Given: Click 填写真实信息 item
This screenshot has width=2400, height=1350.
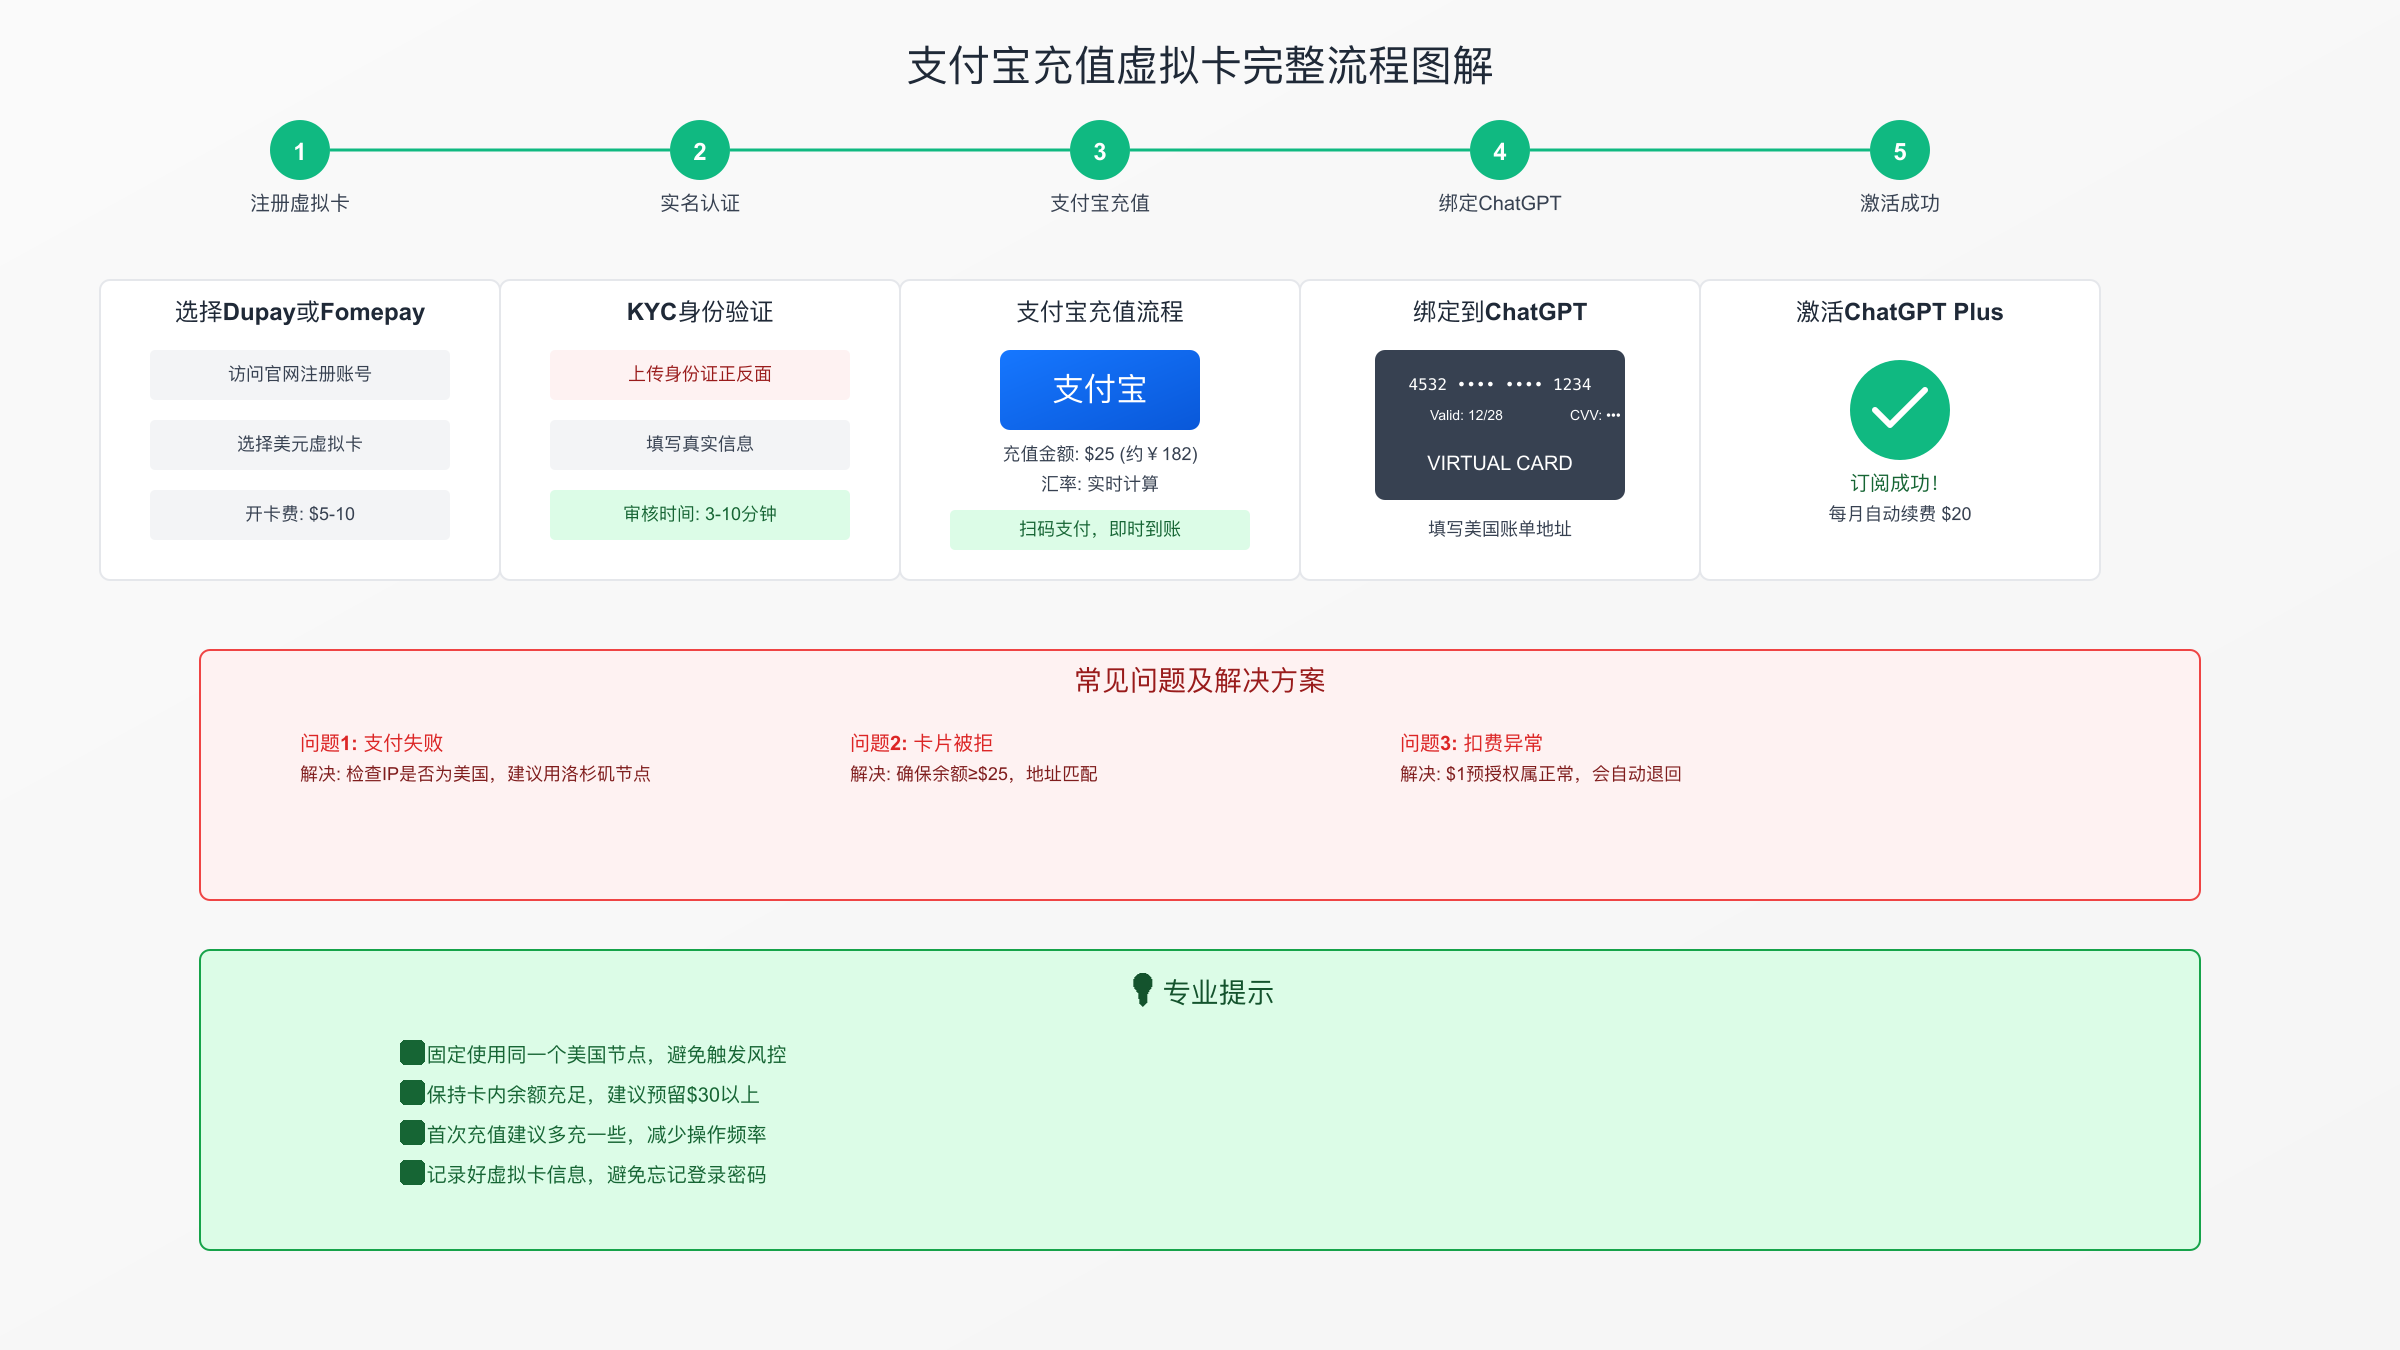Looking at the screenshot, I should (700, 445).
